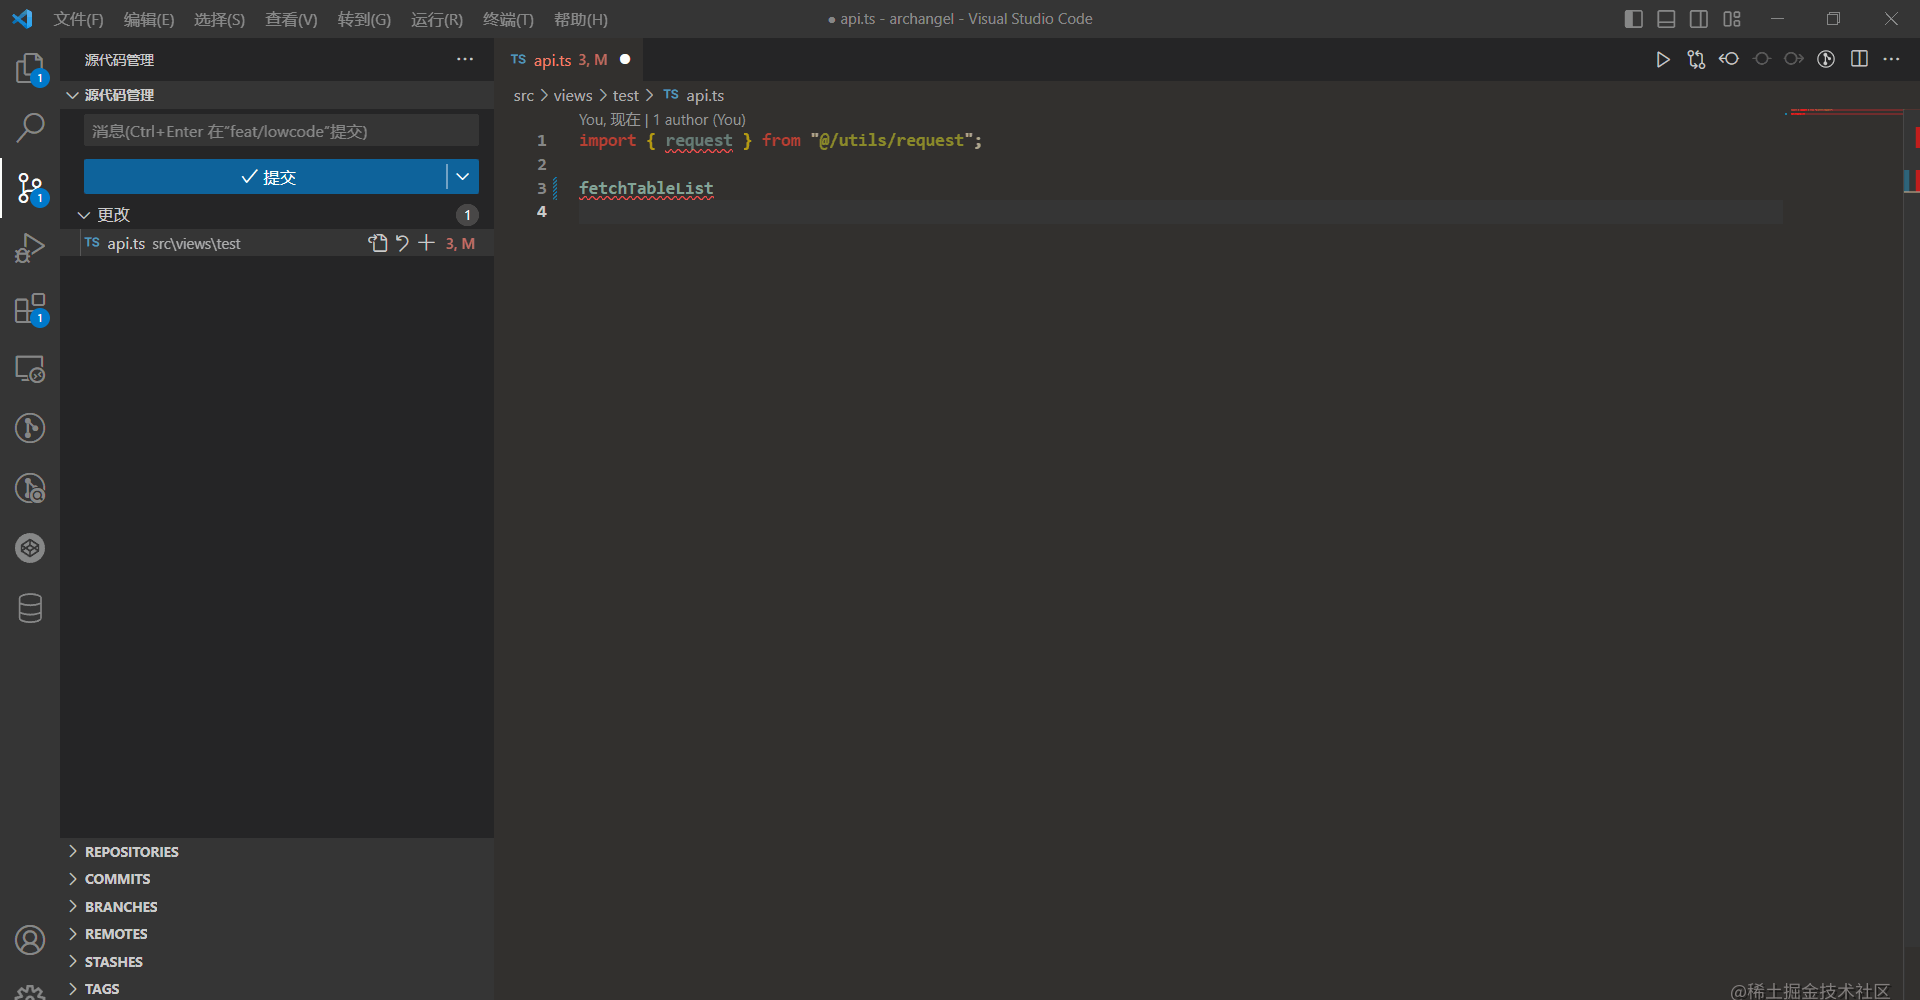The width and height of the screenshot is (1920, 1000).
Task: Open the Accounts icon
Action: click(30, 940)
